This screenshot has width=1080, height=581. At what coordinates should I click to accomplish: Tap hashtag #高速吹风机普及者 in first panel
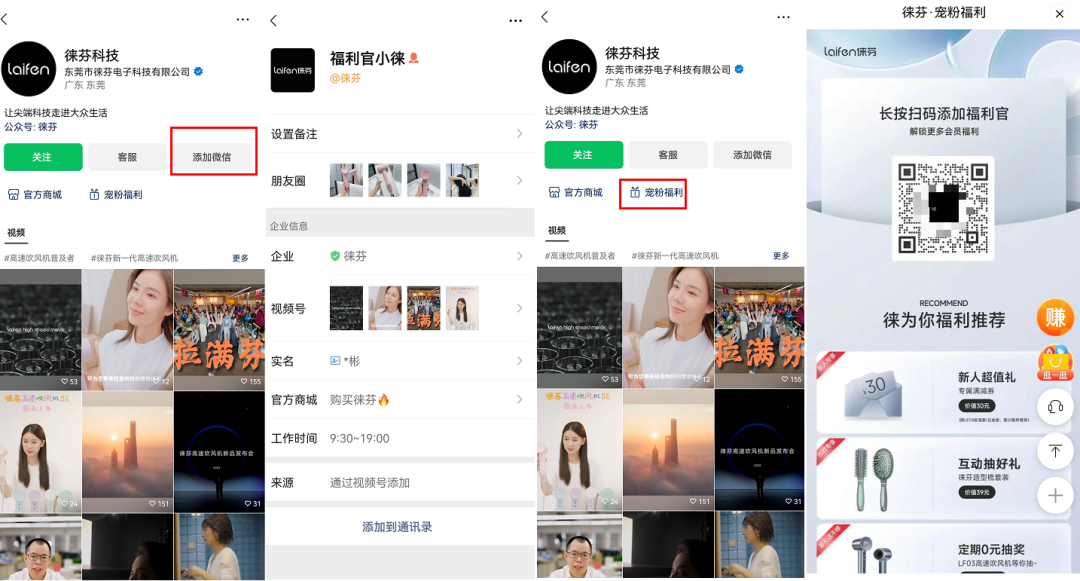click(x=39, y=258)
